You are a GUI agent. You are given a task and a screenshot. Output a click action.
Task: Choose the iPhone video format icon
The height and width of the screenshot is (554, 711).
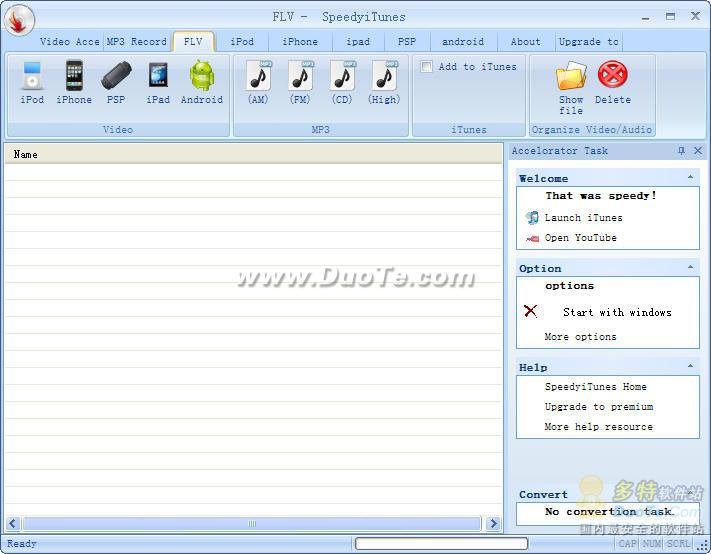tap(74, 78)
